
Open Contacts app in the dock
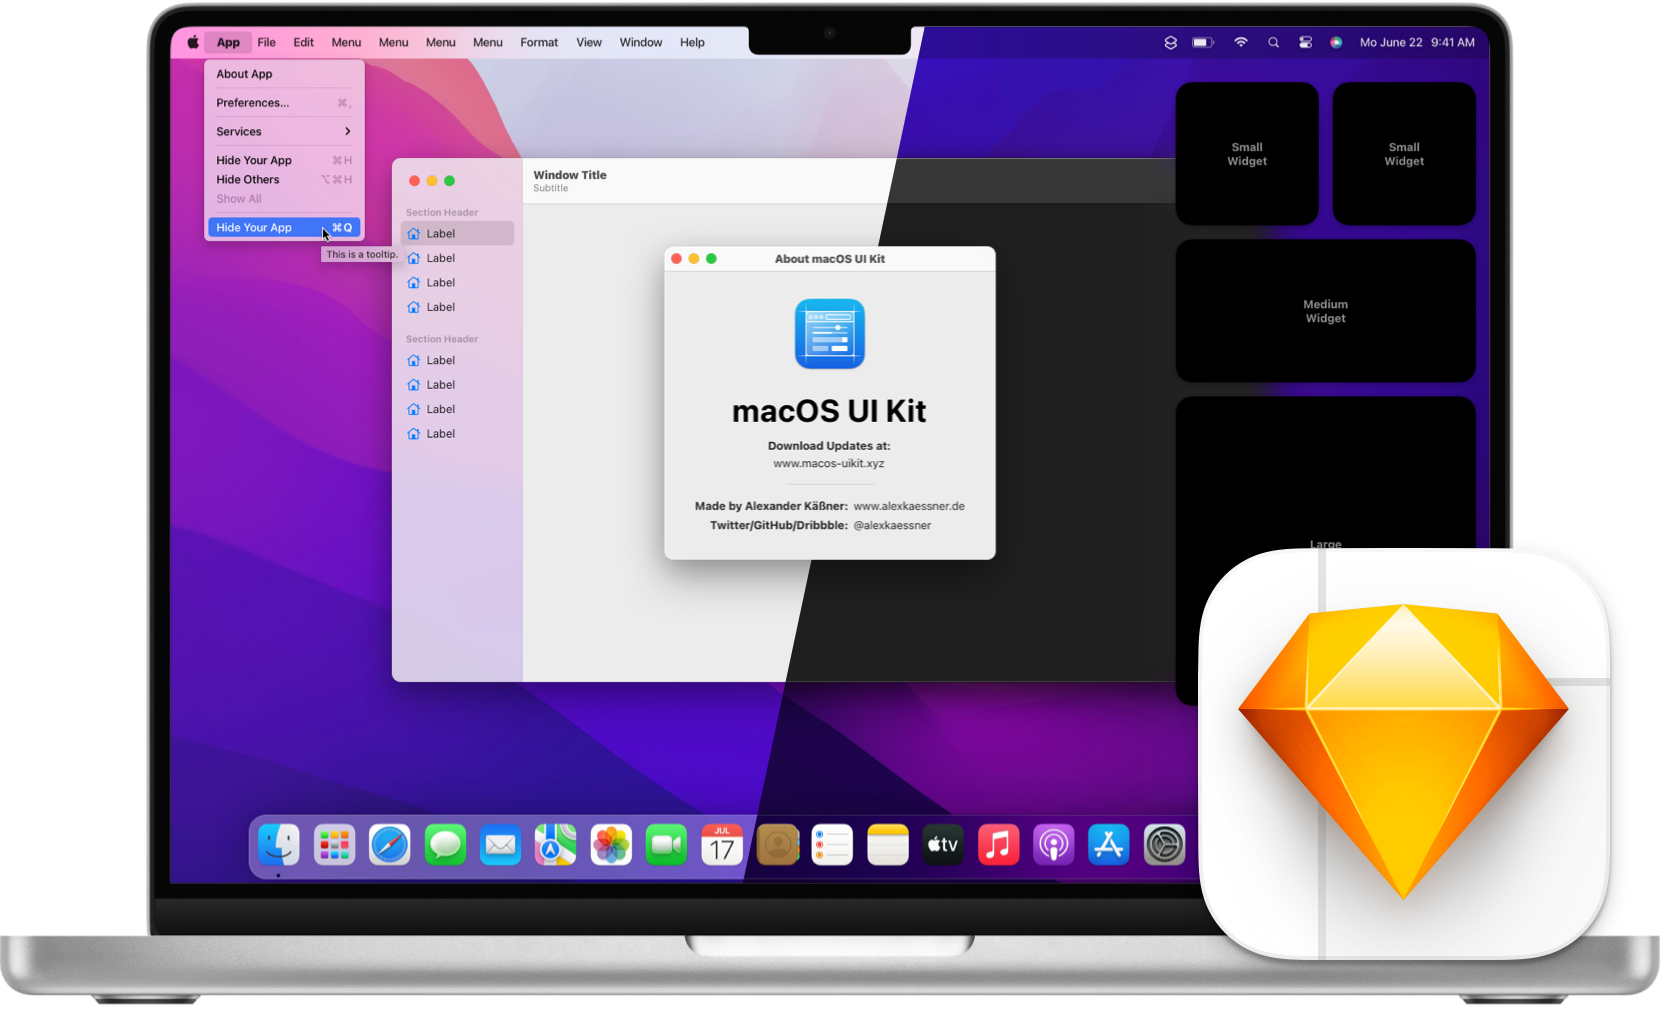(x=778, y=845)
